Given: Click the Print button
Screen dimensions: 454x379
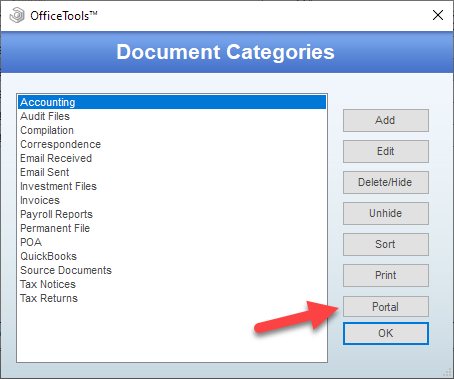Looking at the screenshot, I should tap(386, 275).
